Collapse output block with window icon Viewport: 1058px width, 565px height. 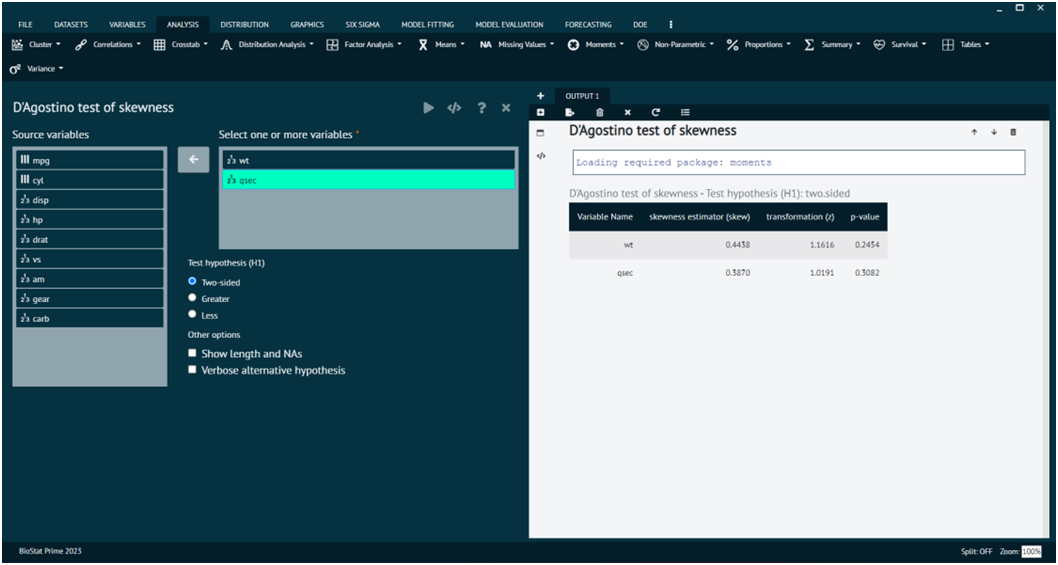pyautogui.click(x=540, y=133)
